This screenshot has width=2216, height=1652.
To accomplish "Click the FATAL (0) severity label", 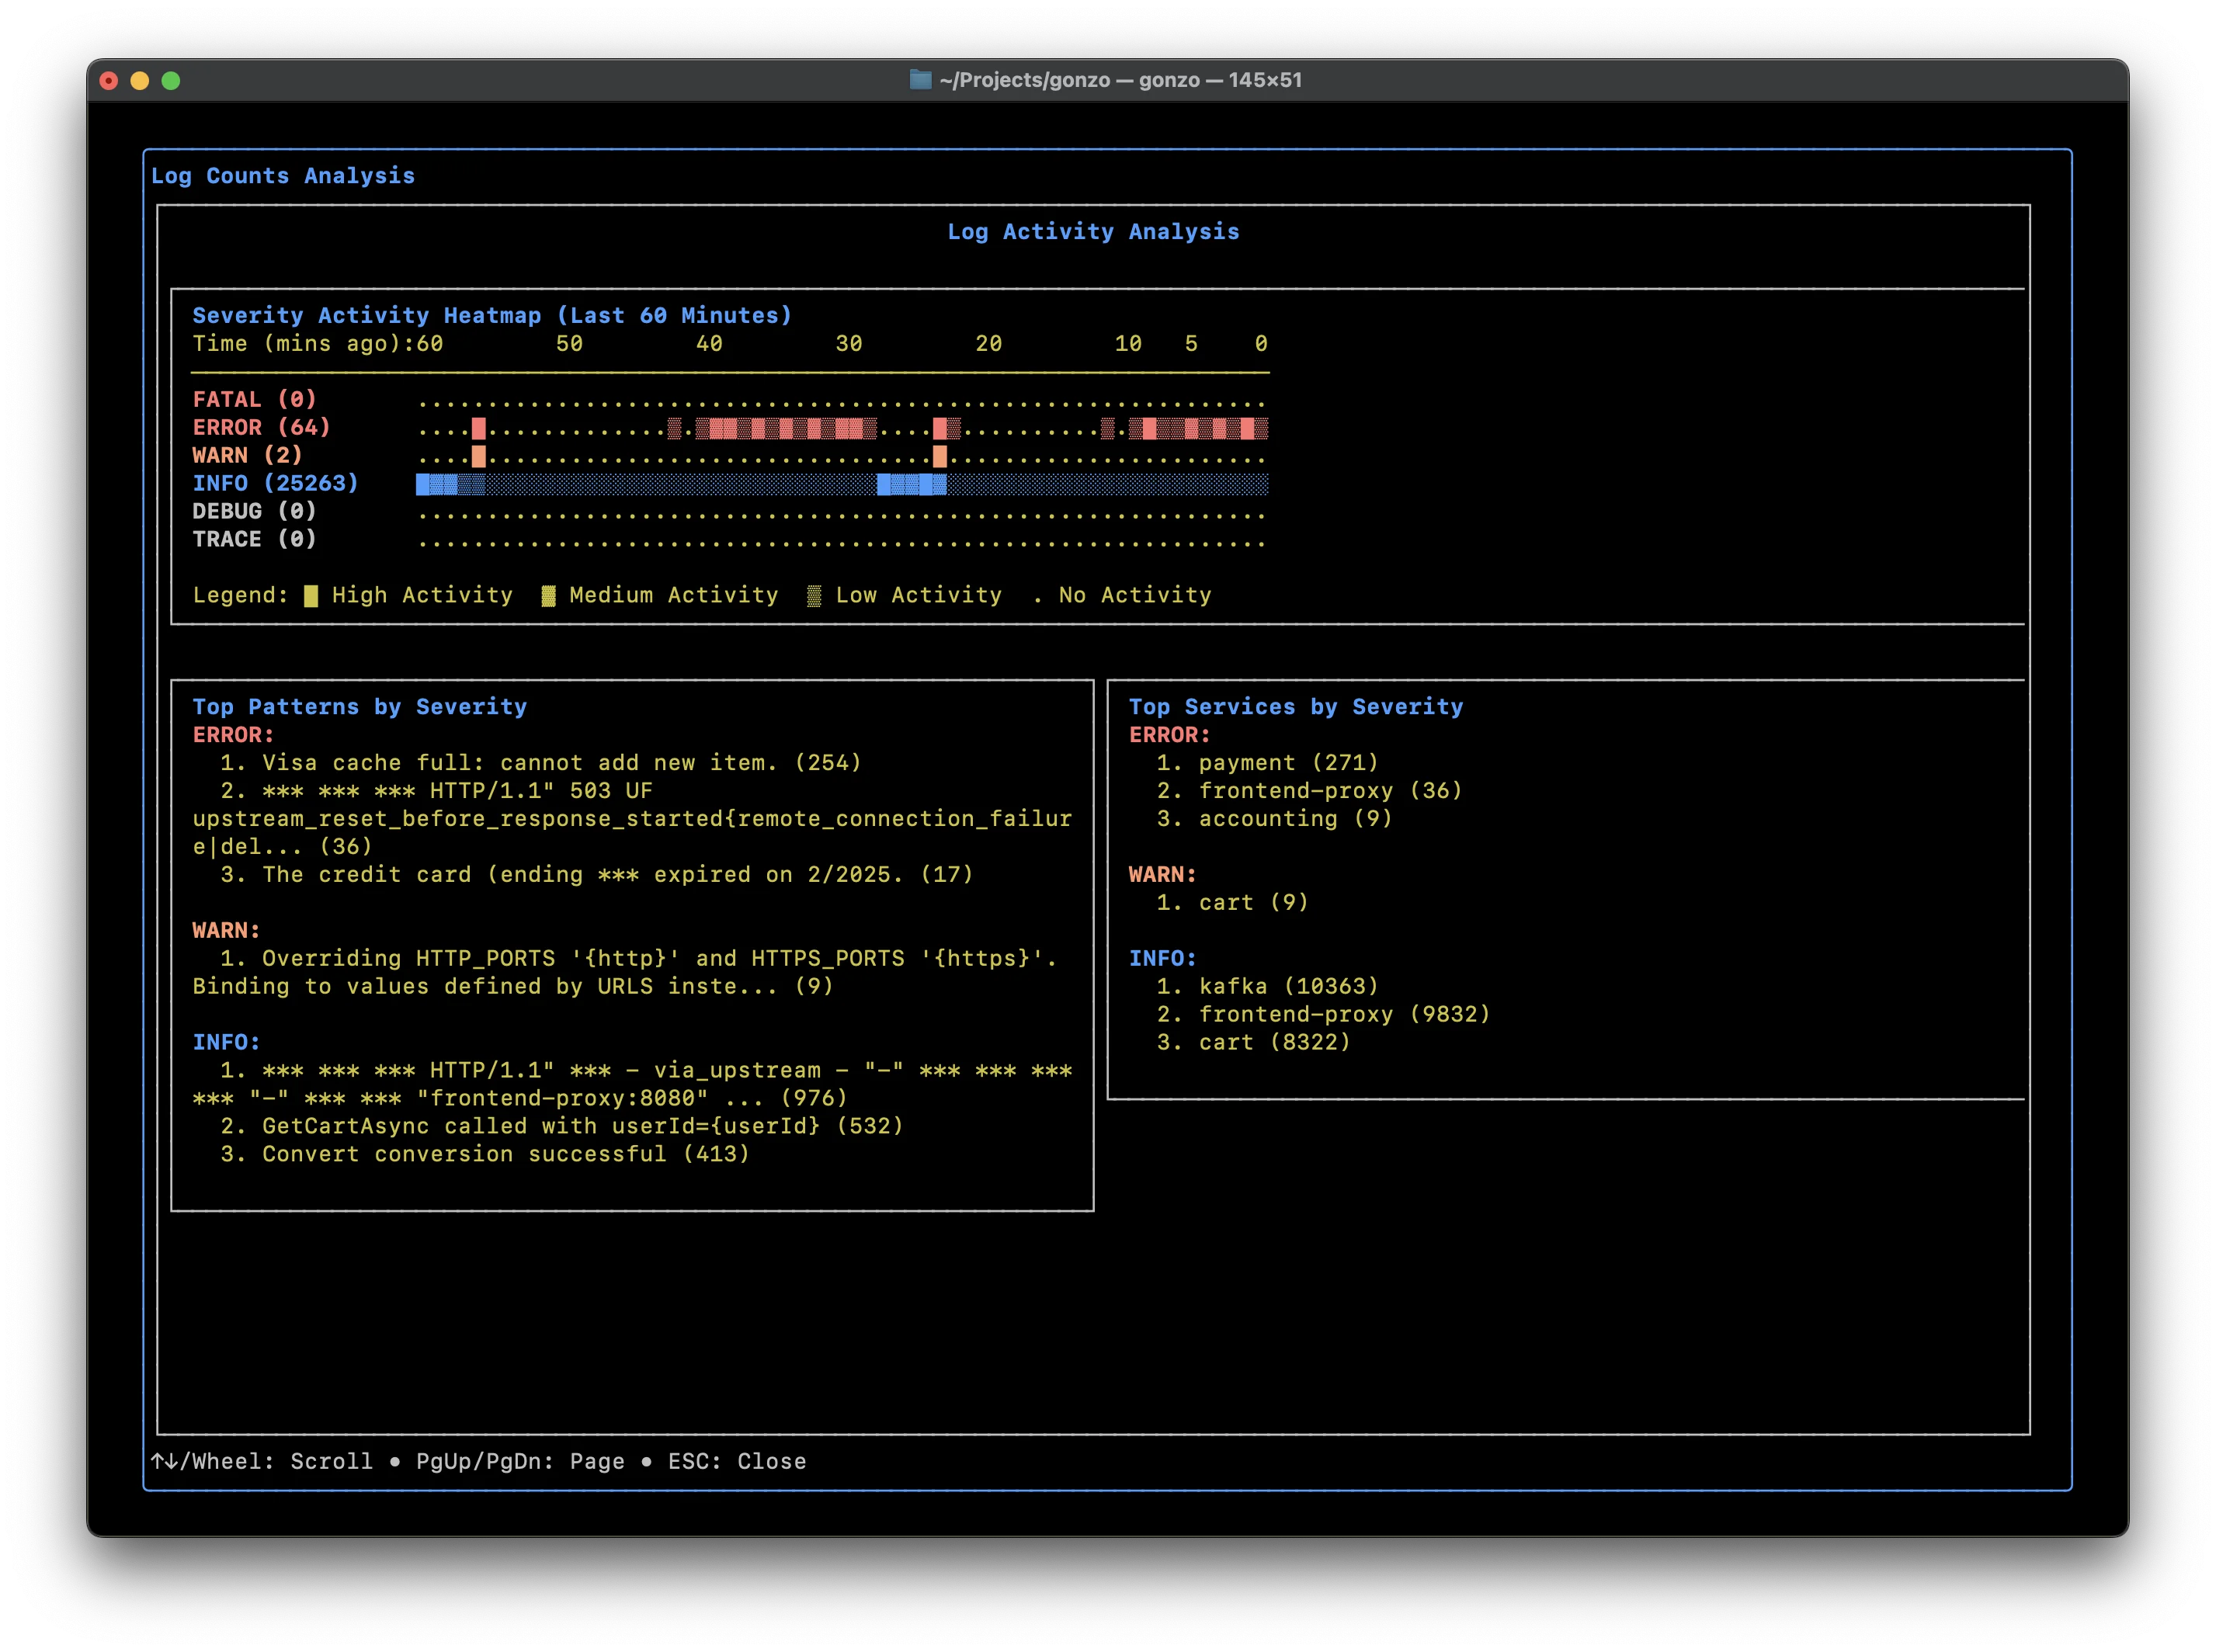I will [254, 399].
